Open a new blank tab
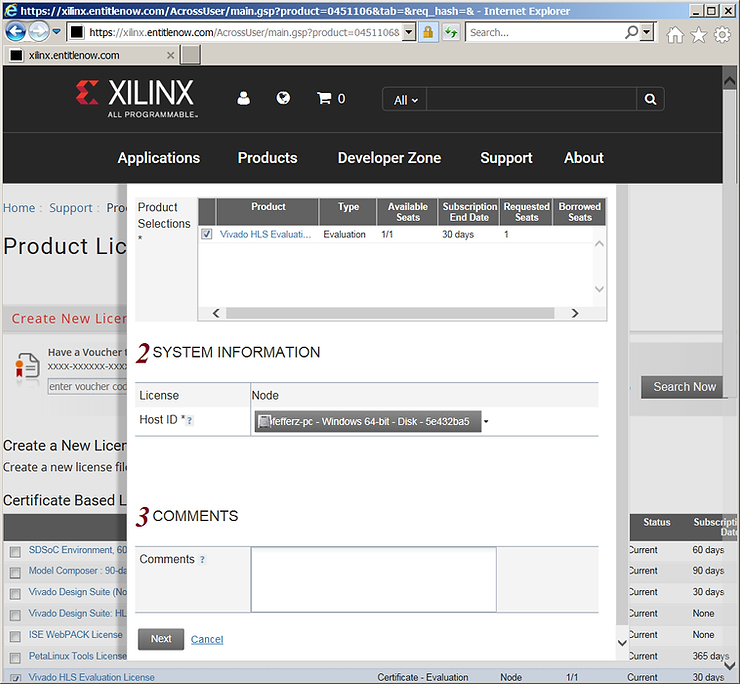740x684 pixels. [x=191, y=55]
